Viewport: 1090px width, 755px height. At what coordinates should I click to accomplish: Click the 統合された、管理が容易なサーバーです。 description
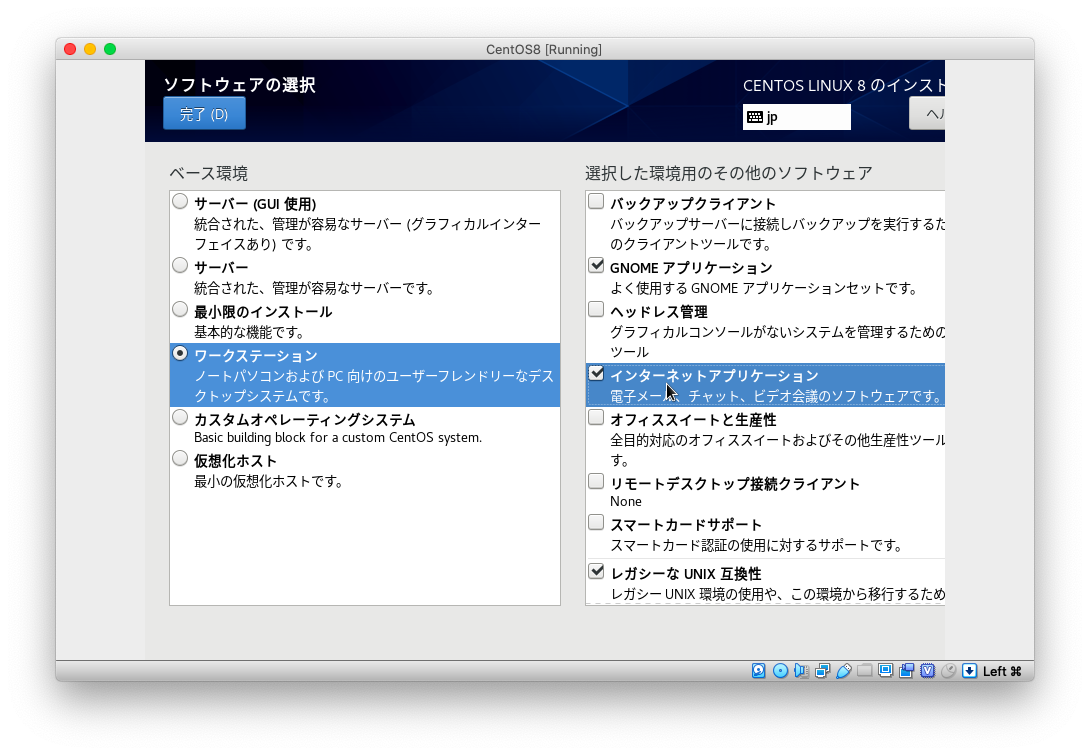click(314, 288)
